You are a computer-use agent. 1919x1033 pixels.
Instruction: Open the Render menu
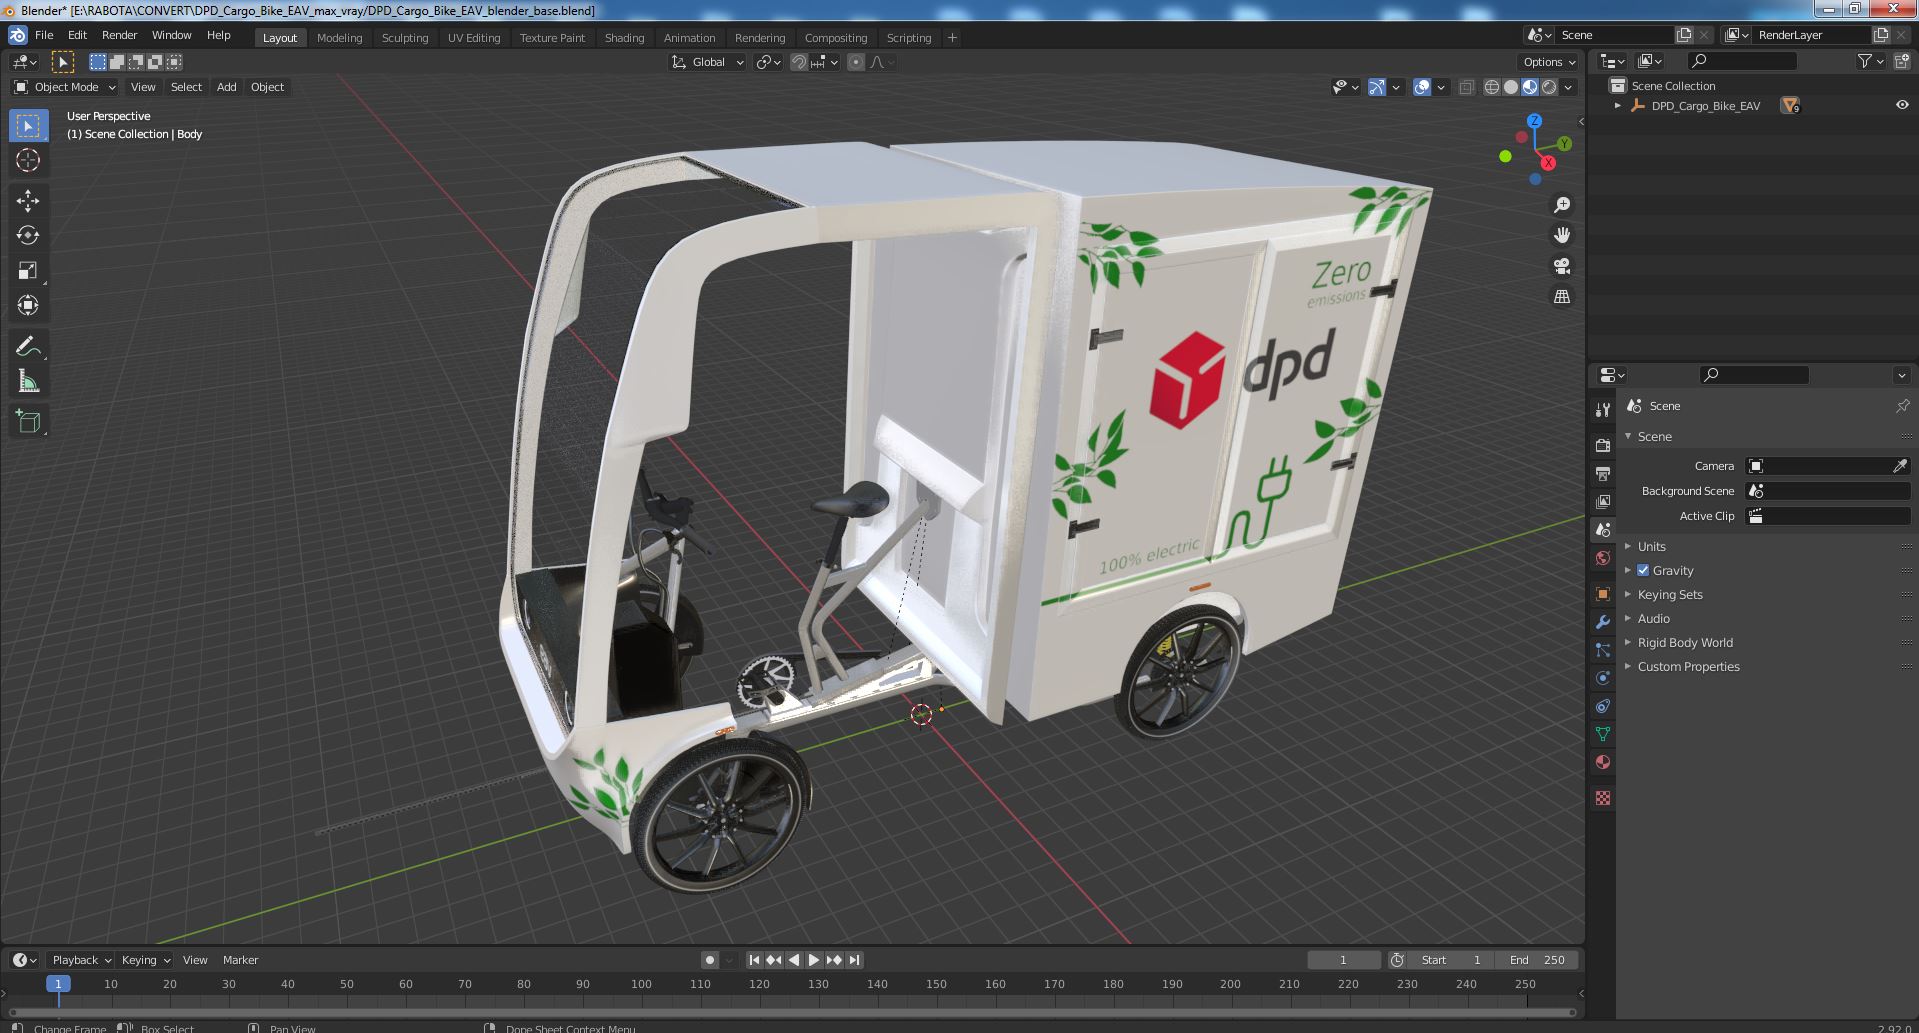tap(119, 35)
